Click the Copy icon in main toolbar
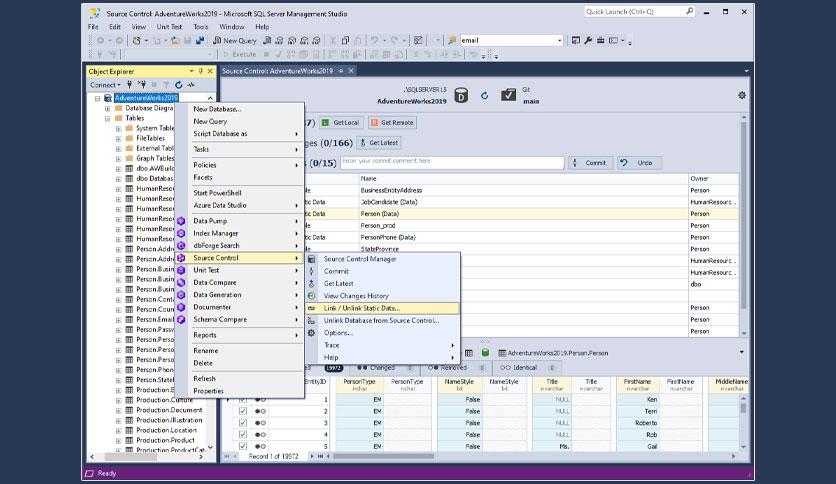The width and height of the screenshot is (836, 484). (345, 41)
